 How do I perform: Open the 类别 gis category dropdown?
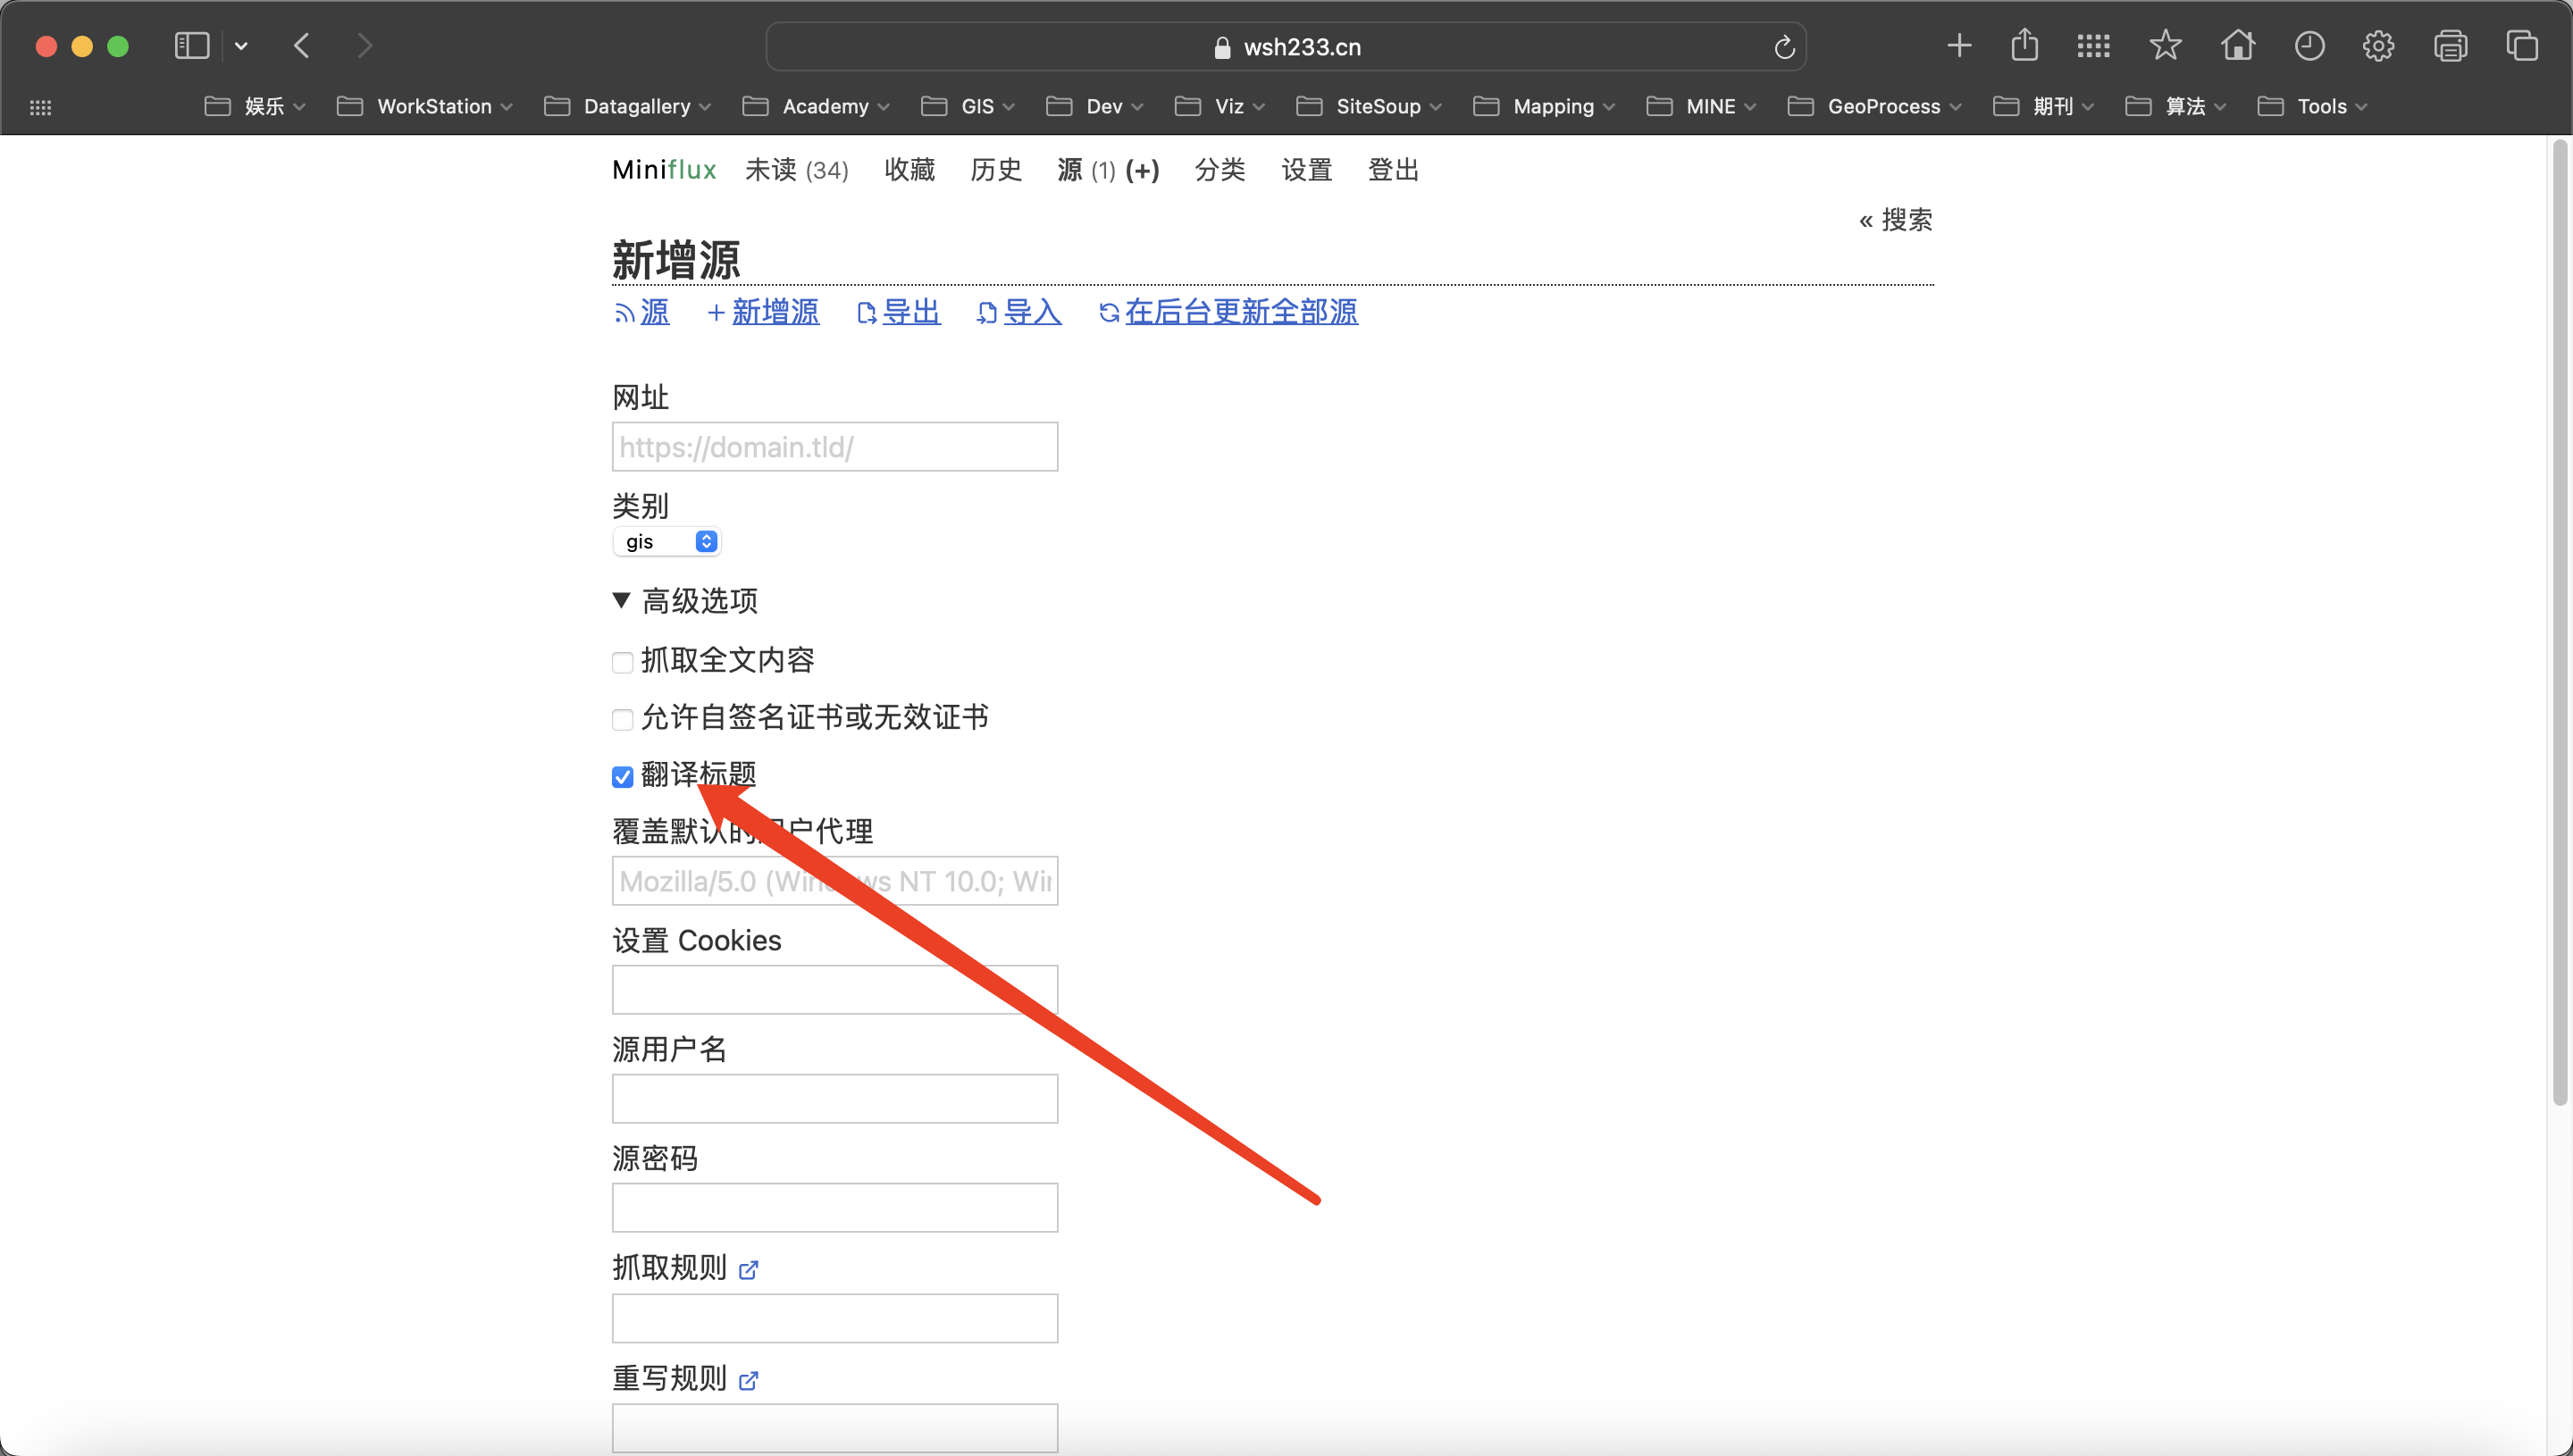coord(667,541)
